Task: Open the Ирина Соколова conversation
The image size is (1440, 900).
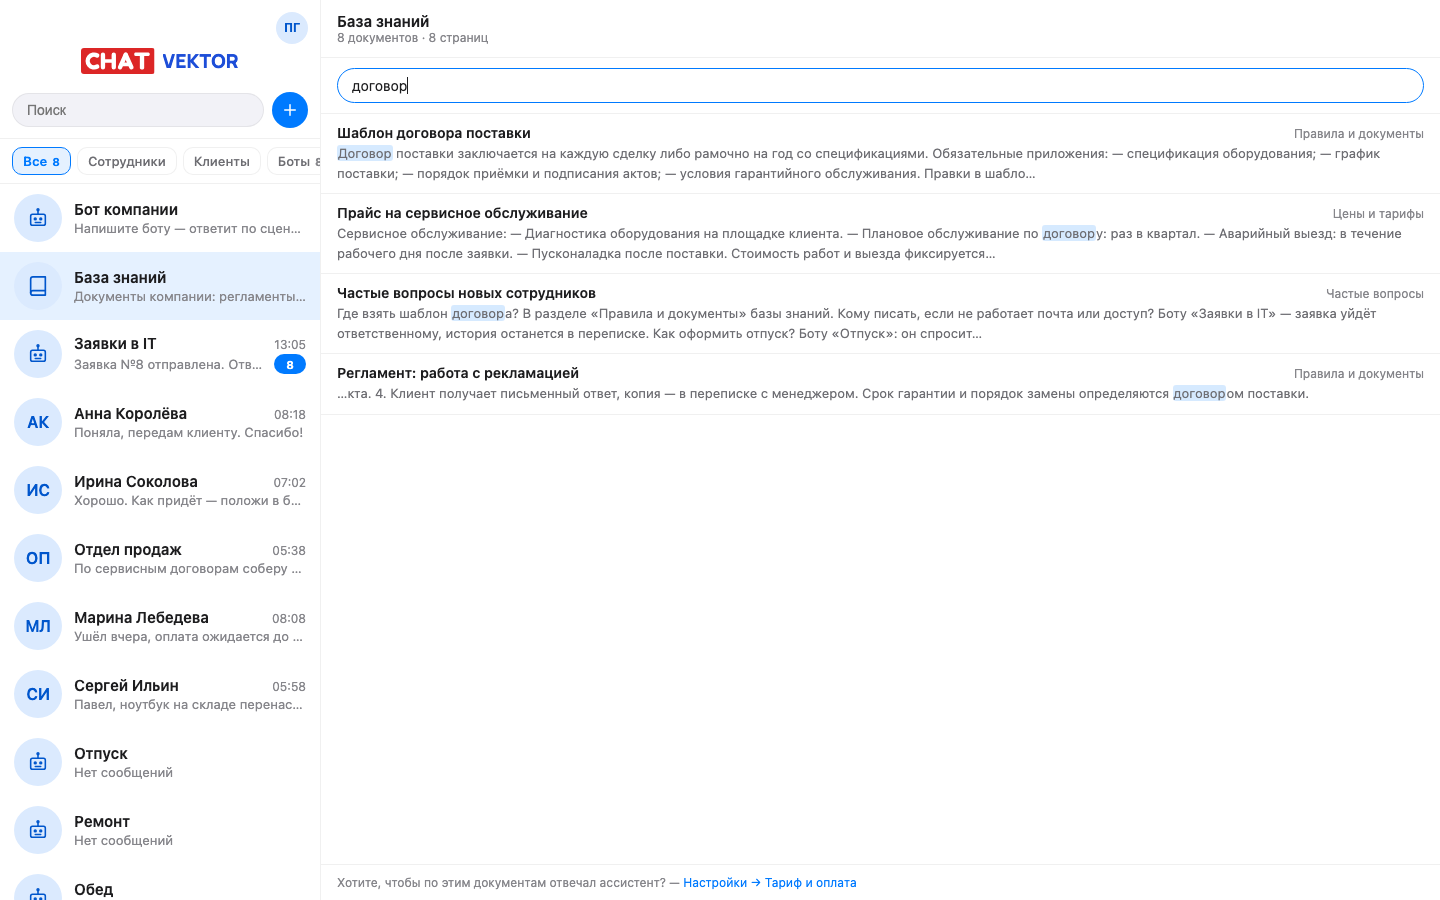Action: tap(160, 490)
